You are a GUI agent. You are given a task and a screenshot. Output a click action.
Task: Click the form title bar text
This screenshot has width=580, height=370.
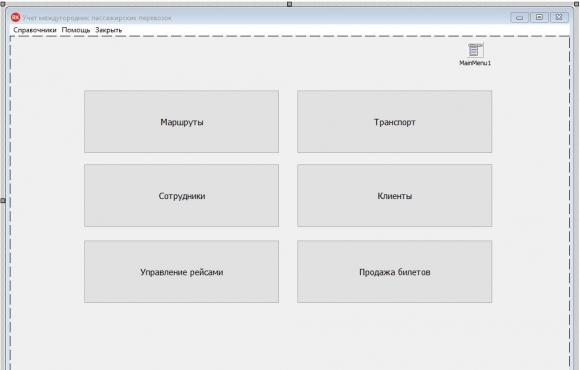97,18
